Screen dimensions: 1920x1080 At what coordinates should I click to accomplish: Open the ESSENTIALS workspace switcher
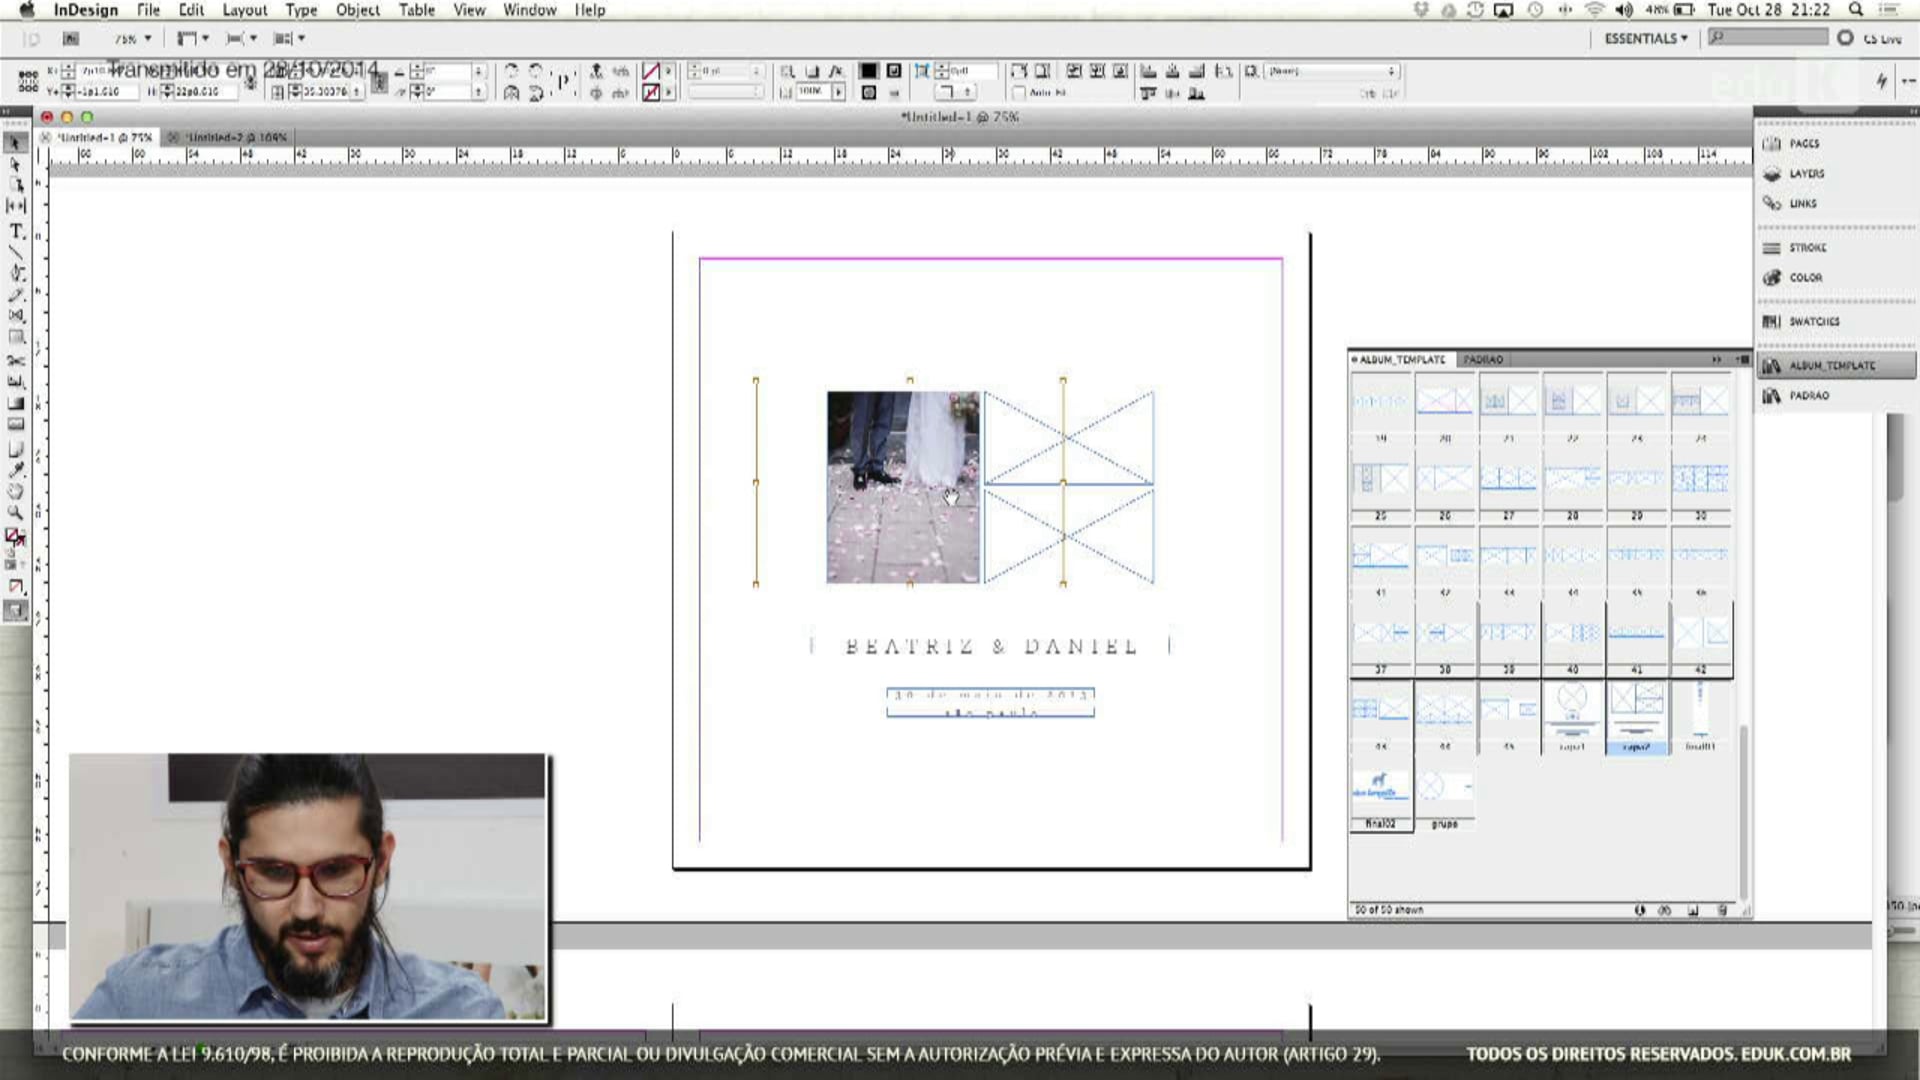coord(1646,38)
